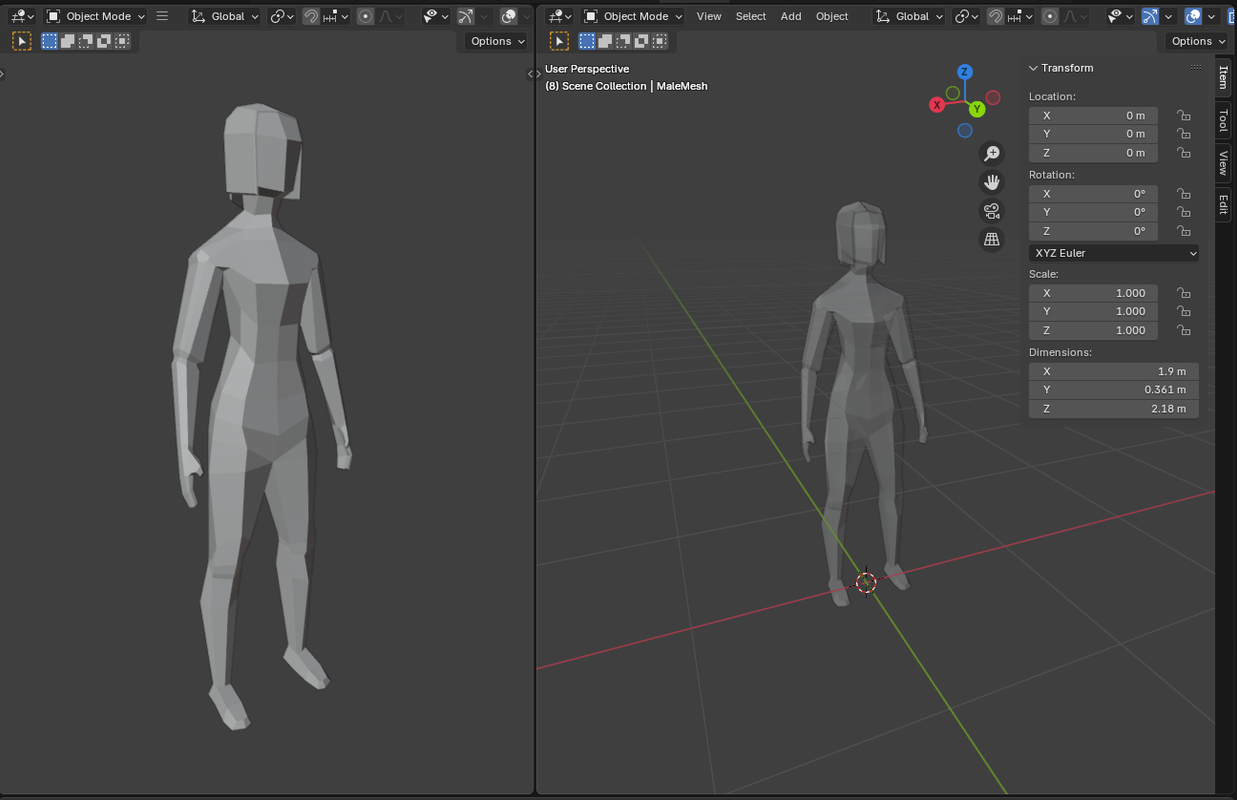Toggle the camera view button

tap(992, 211)
